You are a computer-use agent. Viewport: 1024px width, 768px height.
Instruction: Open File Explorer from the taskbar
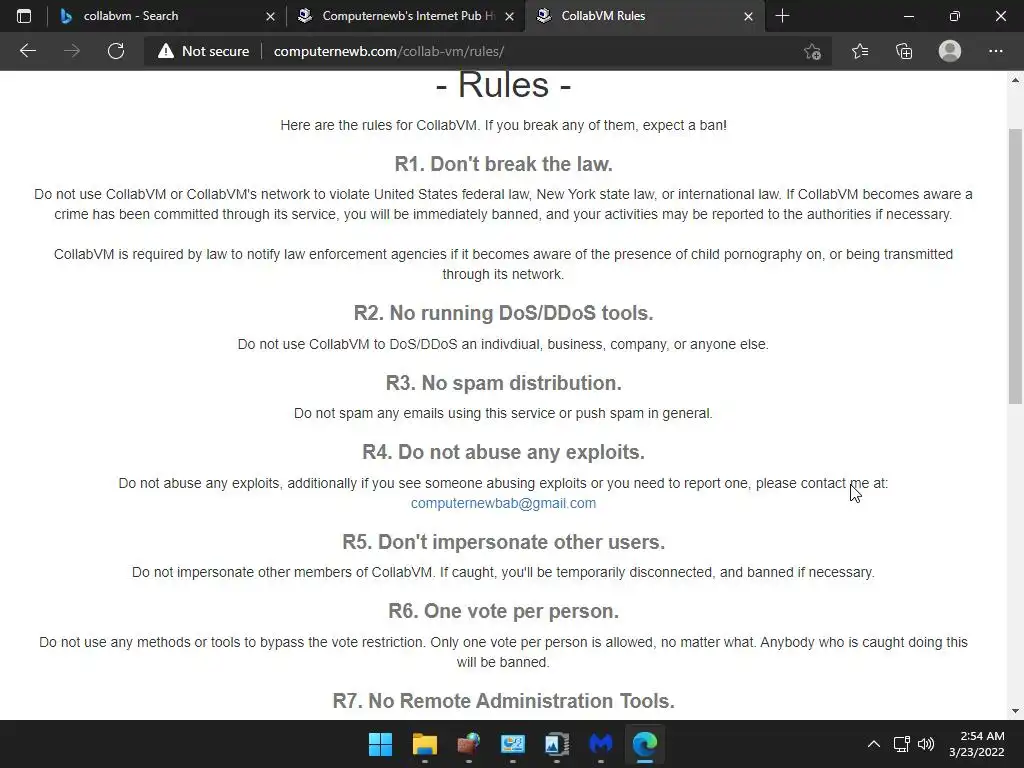[x=424, y=744]
